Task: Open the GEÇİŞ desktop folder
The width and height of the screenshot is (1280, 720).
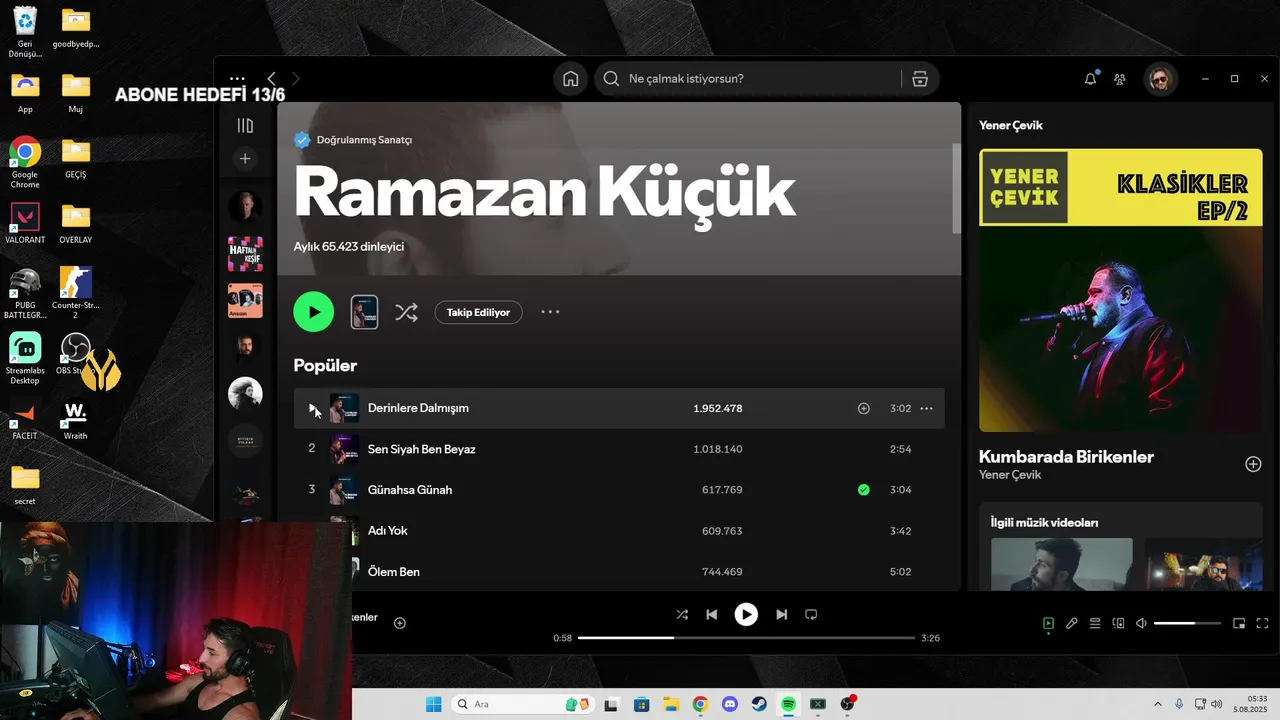Action: click(x=75, y=157)
